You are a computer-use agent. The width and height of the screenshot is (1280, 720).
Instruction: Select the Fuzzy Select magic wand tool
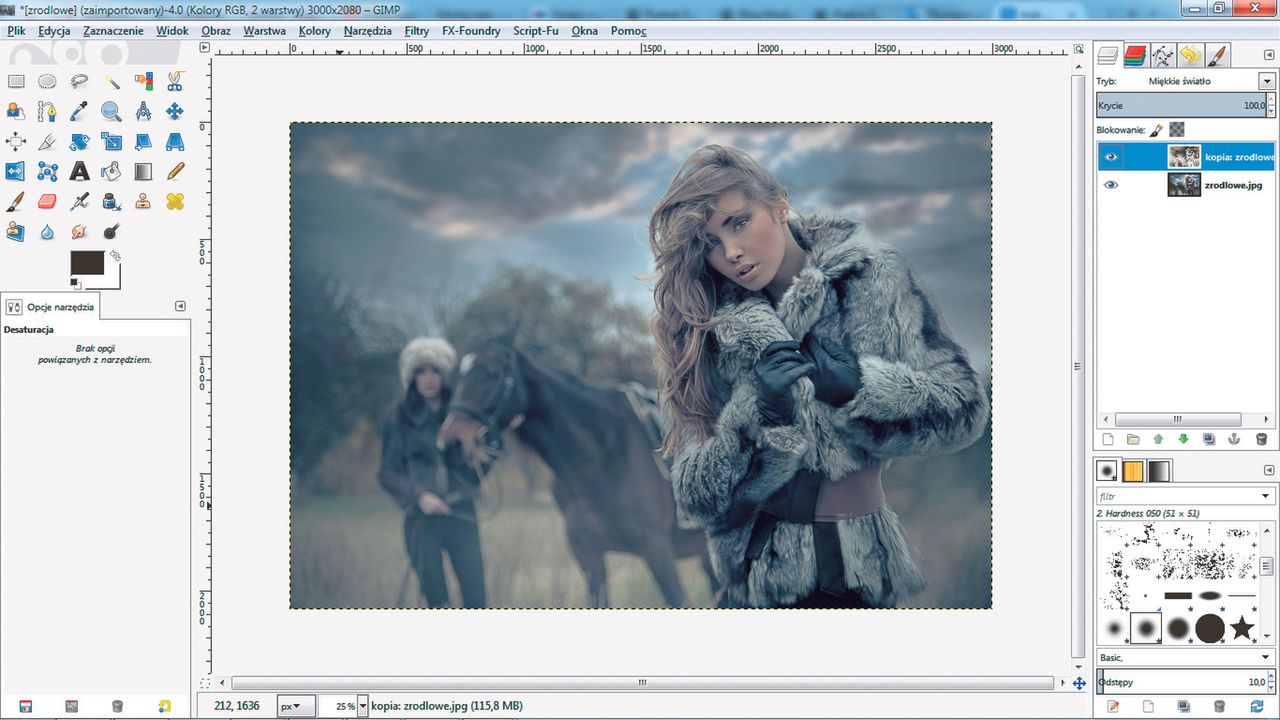[111, 82]
